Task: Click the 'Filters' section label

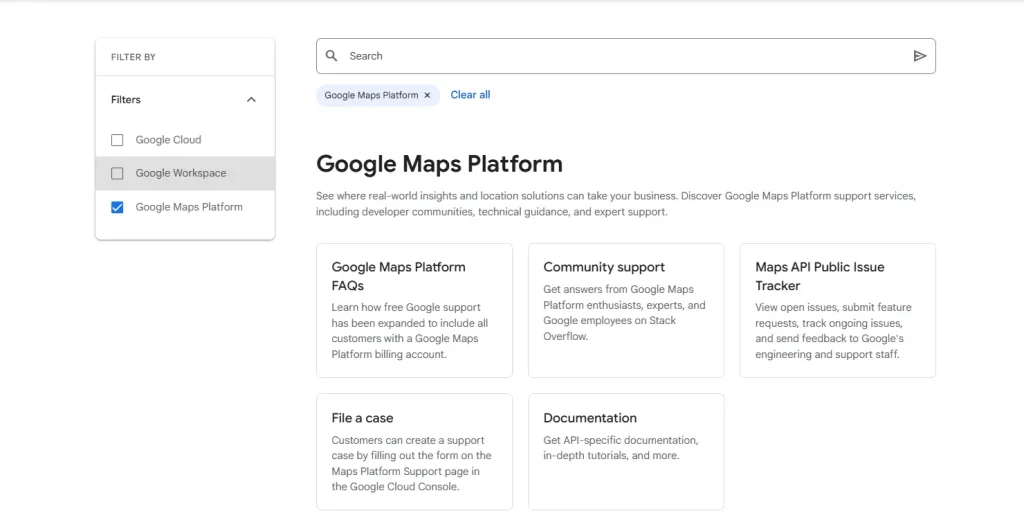Action: (x=125, y=100)
